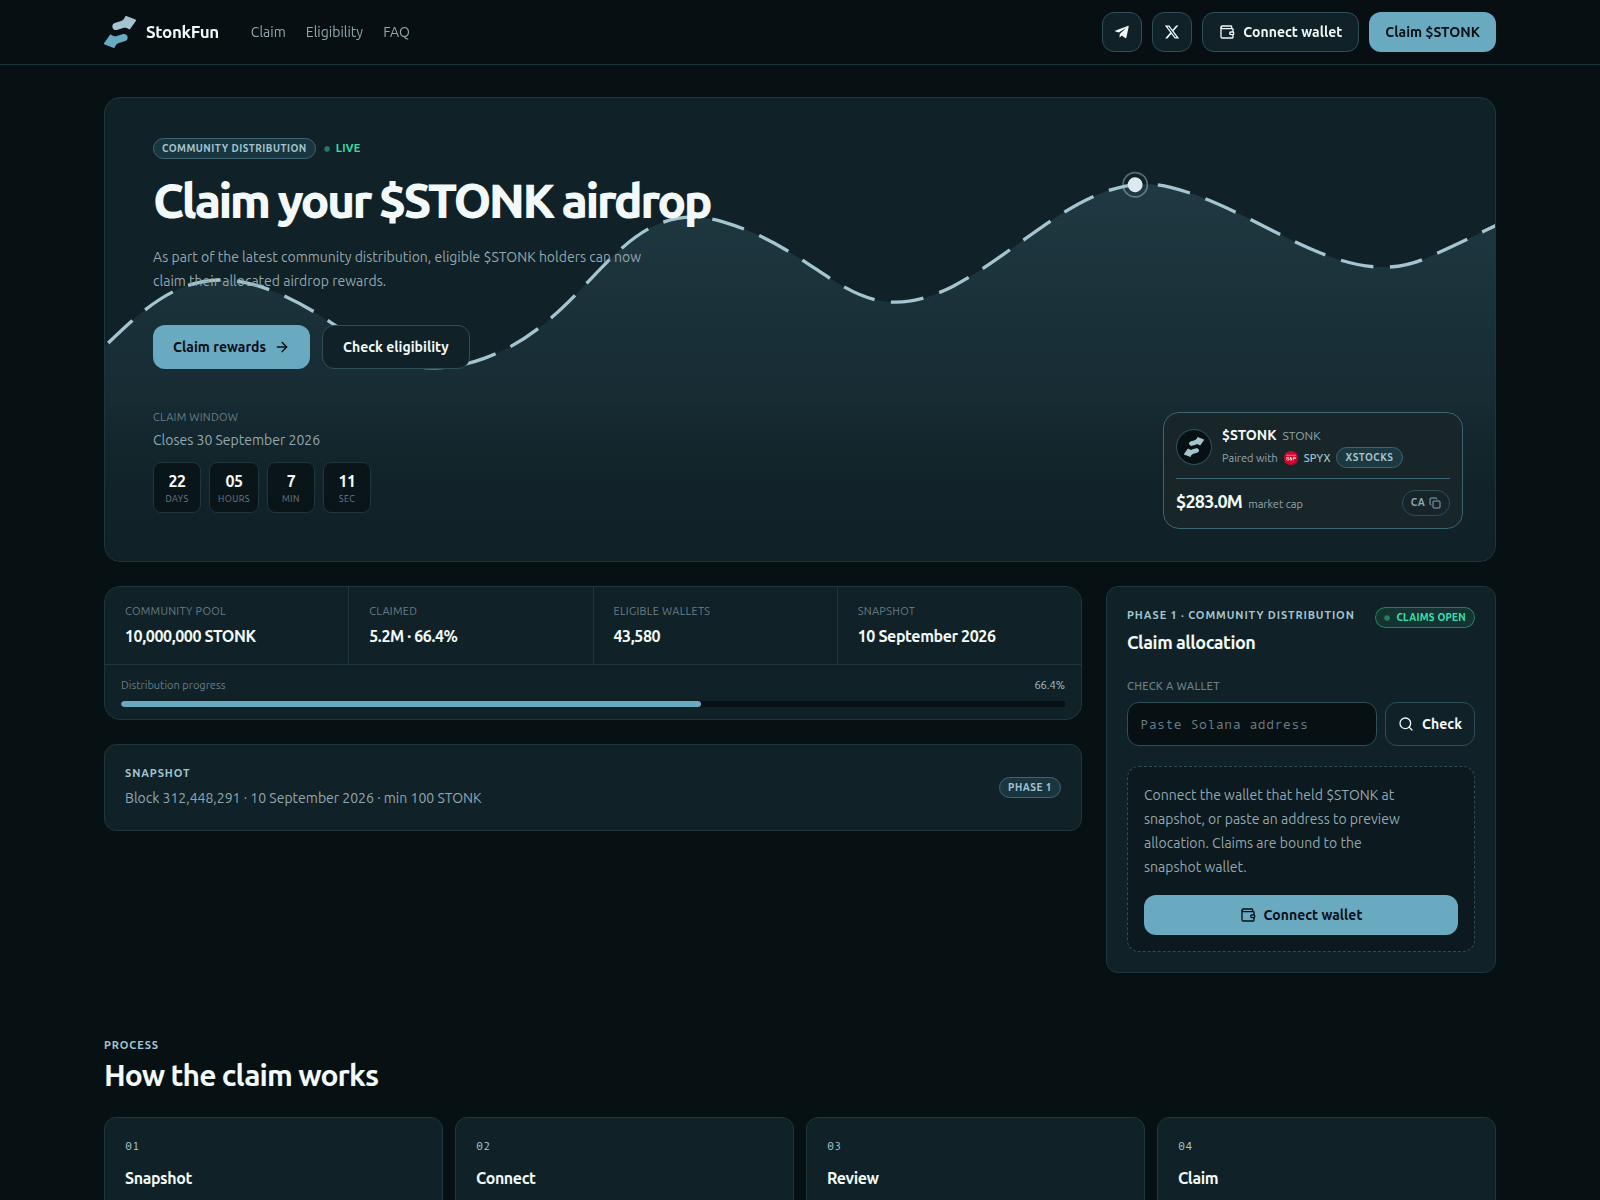Image resolution: width=1600 pixels, height=1200 pixels.
Task: Click the StonkFun logo icon
Action: 120,32
